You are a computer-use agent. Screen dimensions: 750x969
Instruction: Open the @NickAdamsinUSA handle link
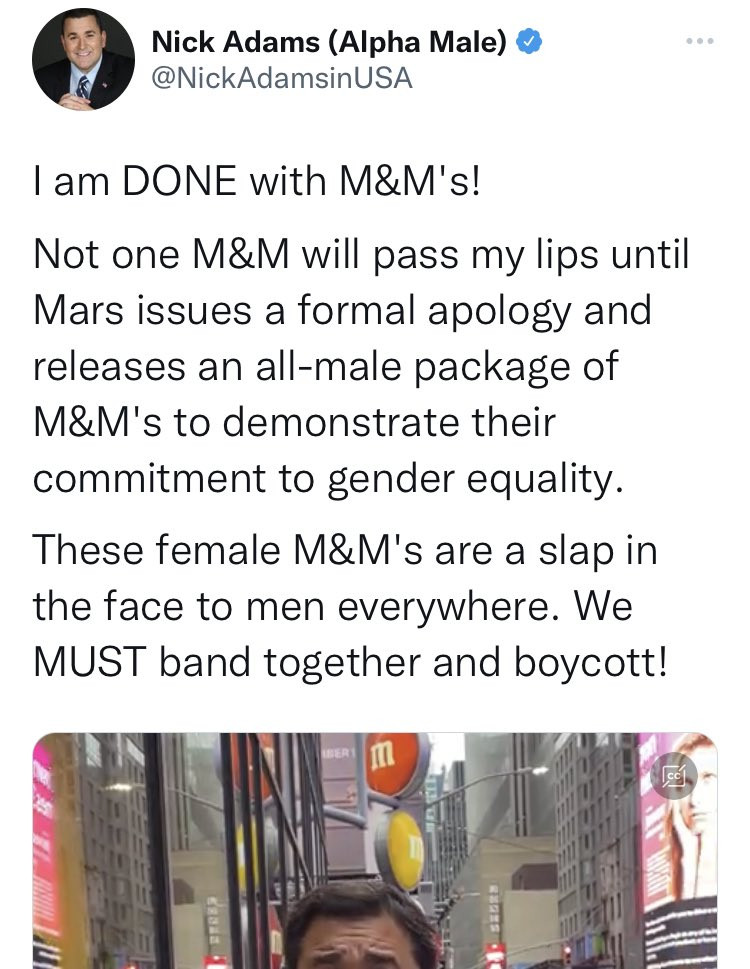point(282,78)
